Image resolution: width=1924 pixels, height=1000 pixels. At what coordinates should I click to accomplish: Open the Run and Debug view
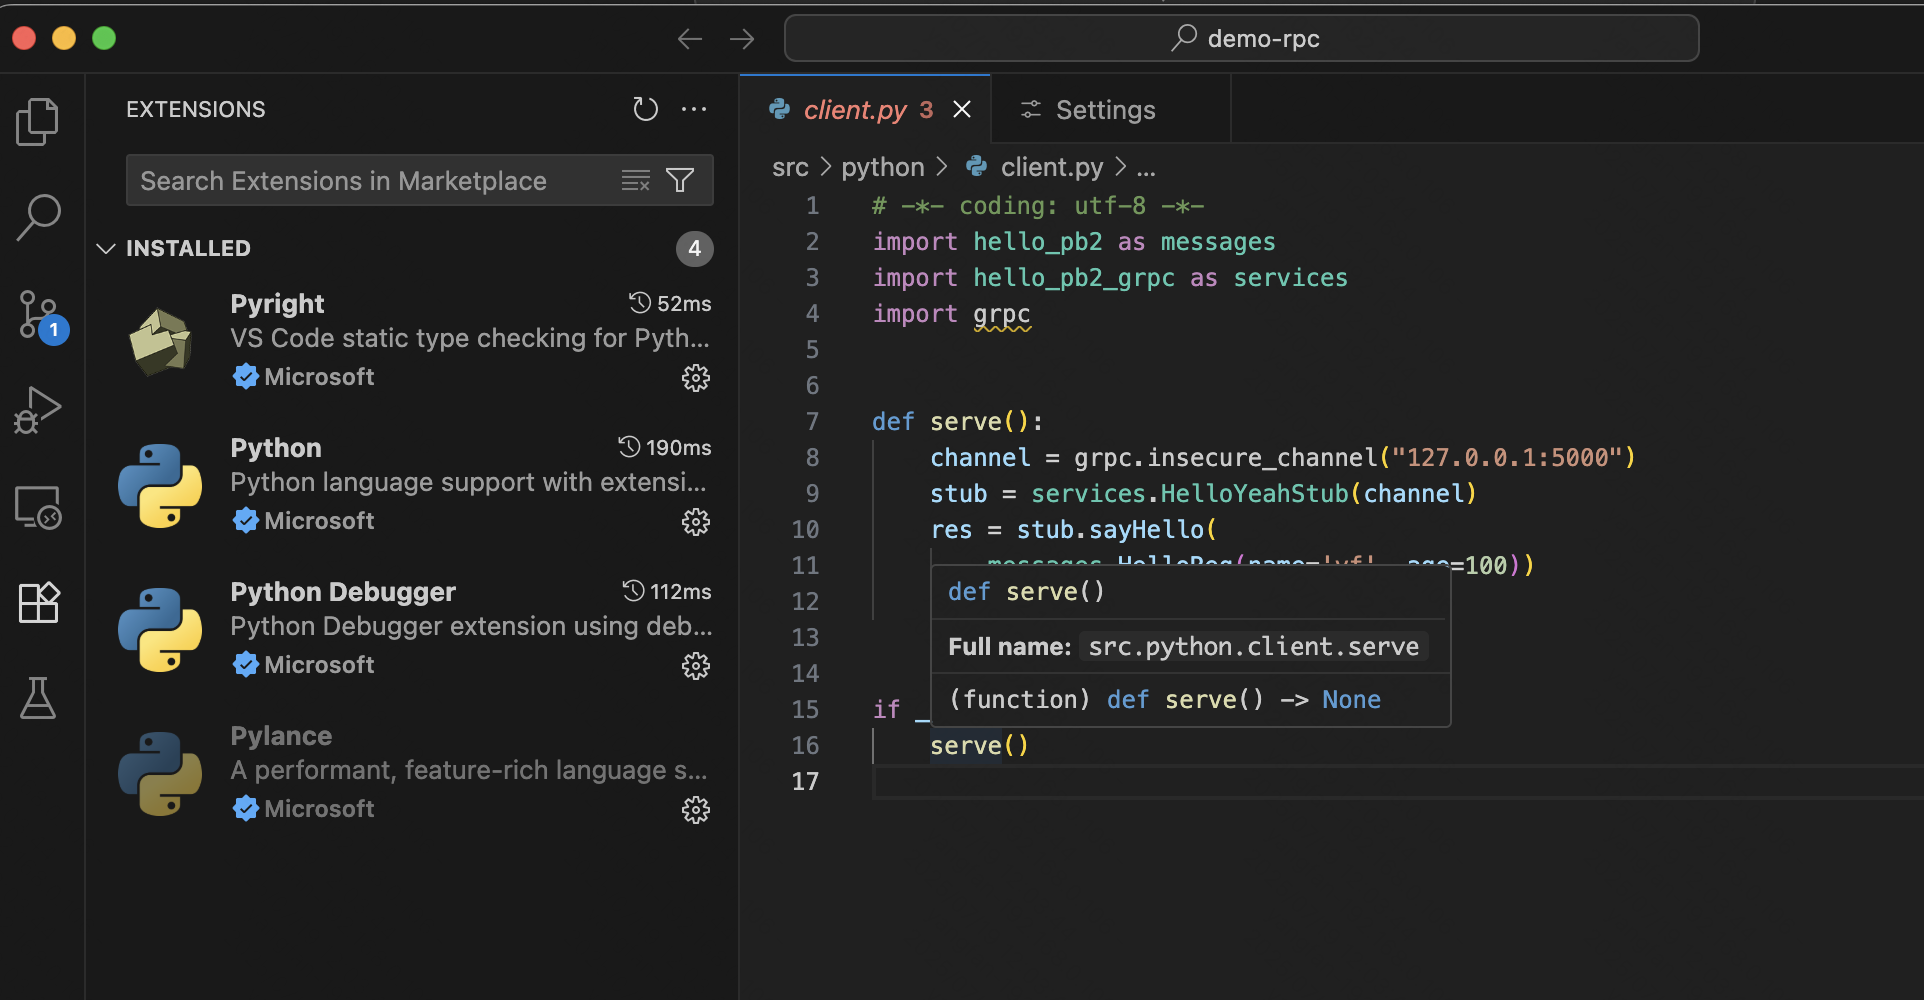click(38, 410)
